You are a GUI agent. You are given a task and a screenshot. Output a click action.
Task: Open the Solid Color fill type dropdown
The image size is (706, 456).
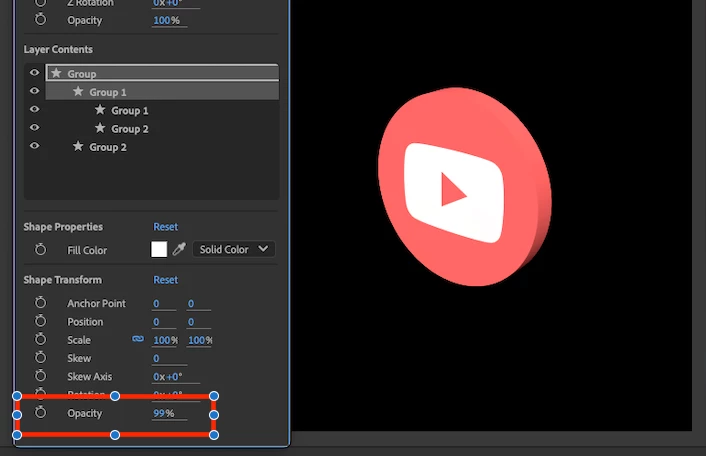[x=234, y=249]
